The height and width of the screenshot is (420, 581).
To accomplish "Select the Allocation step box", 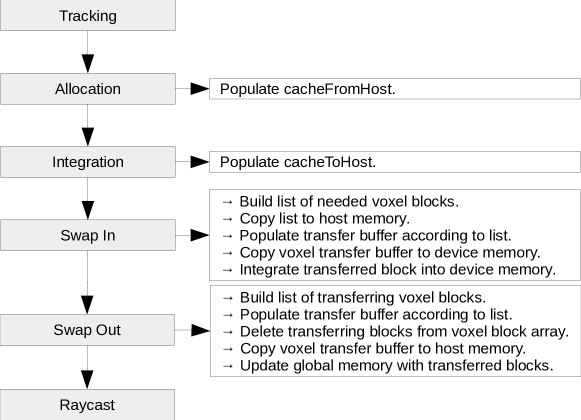I will point(88,89).
